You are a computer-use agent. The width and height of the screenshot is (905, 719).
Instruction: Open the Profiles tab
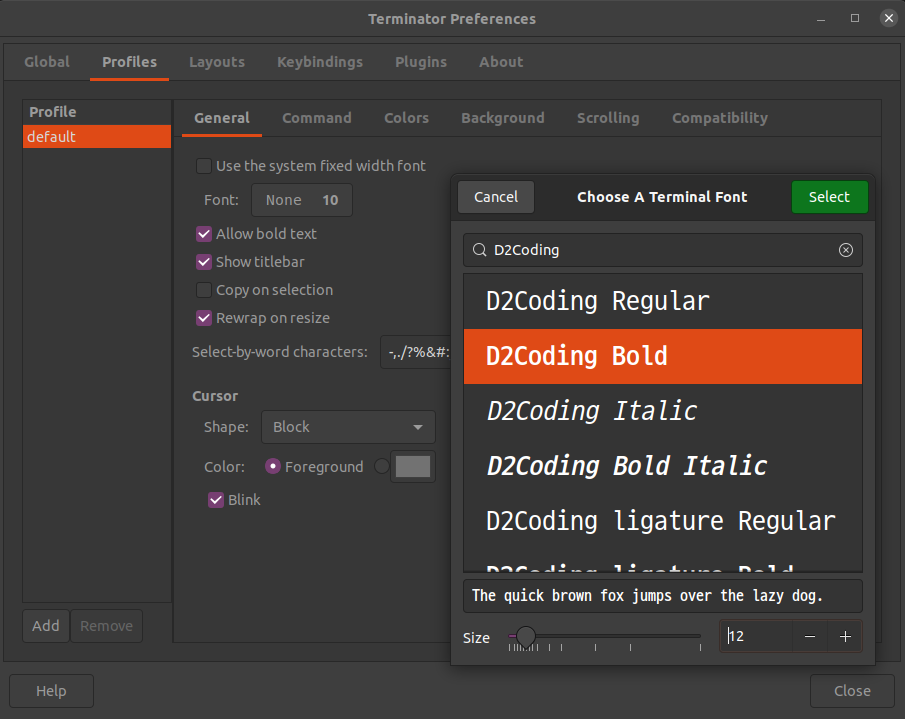click(x=129, y=62)
